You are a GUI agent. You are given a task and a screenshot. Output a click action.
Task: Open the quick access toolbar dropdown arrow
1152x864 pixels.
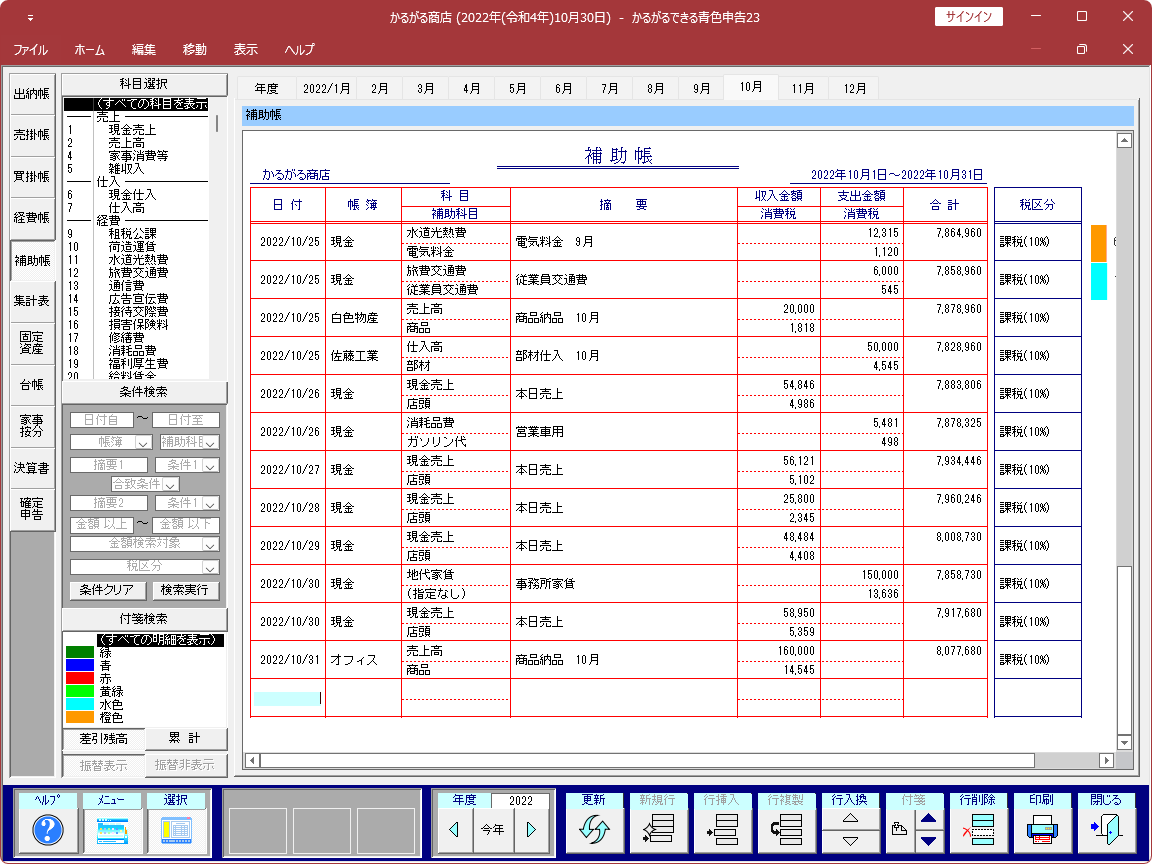coord(29,18)
